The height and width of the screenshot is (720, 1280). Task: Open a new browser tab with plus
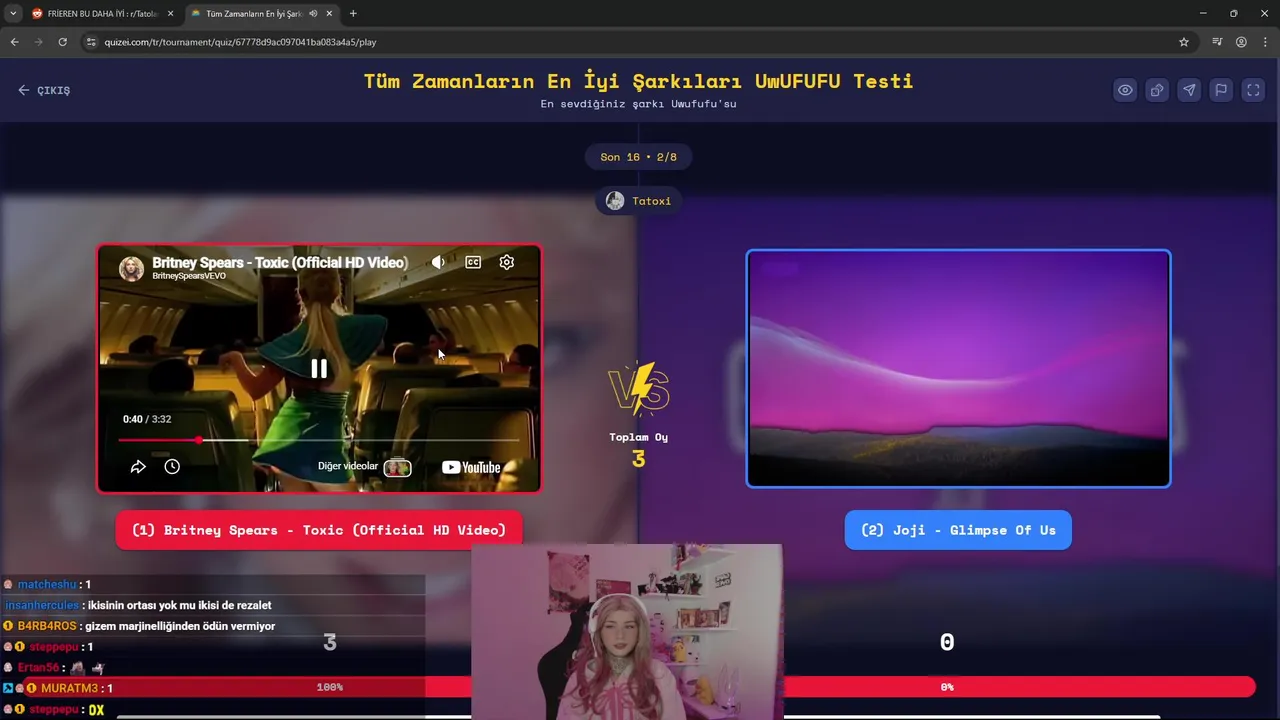pos(353,14)
